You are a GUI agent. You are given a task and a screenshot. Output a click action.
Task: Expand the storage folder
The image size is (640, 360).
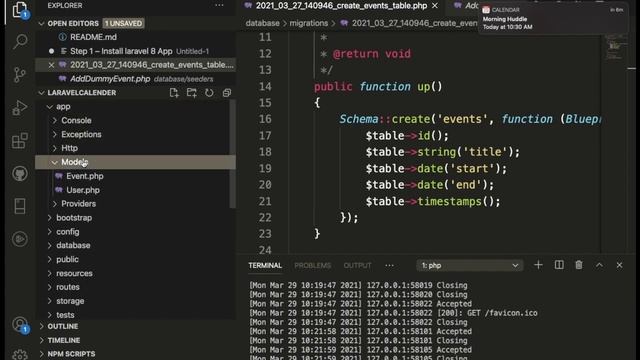(49, 301)
